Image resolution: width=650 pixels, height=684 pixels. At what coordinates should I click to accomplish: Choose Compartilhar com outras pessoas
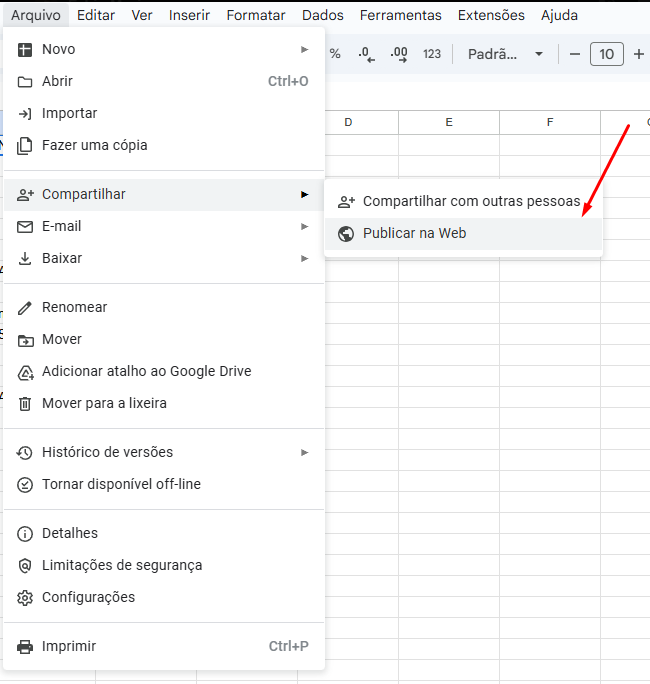pos(463,202)
